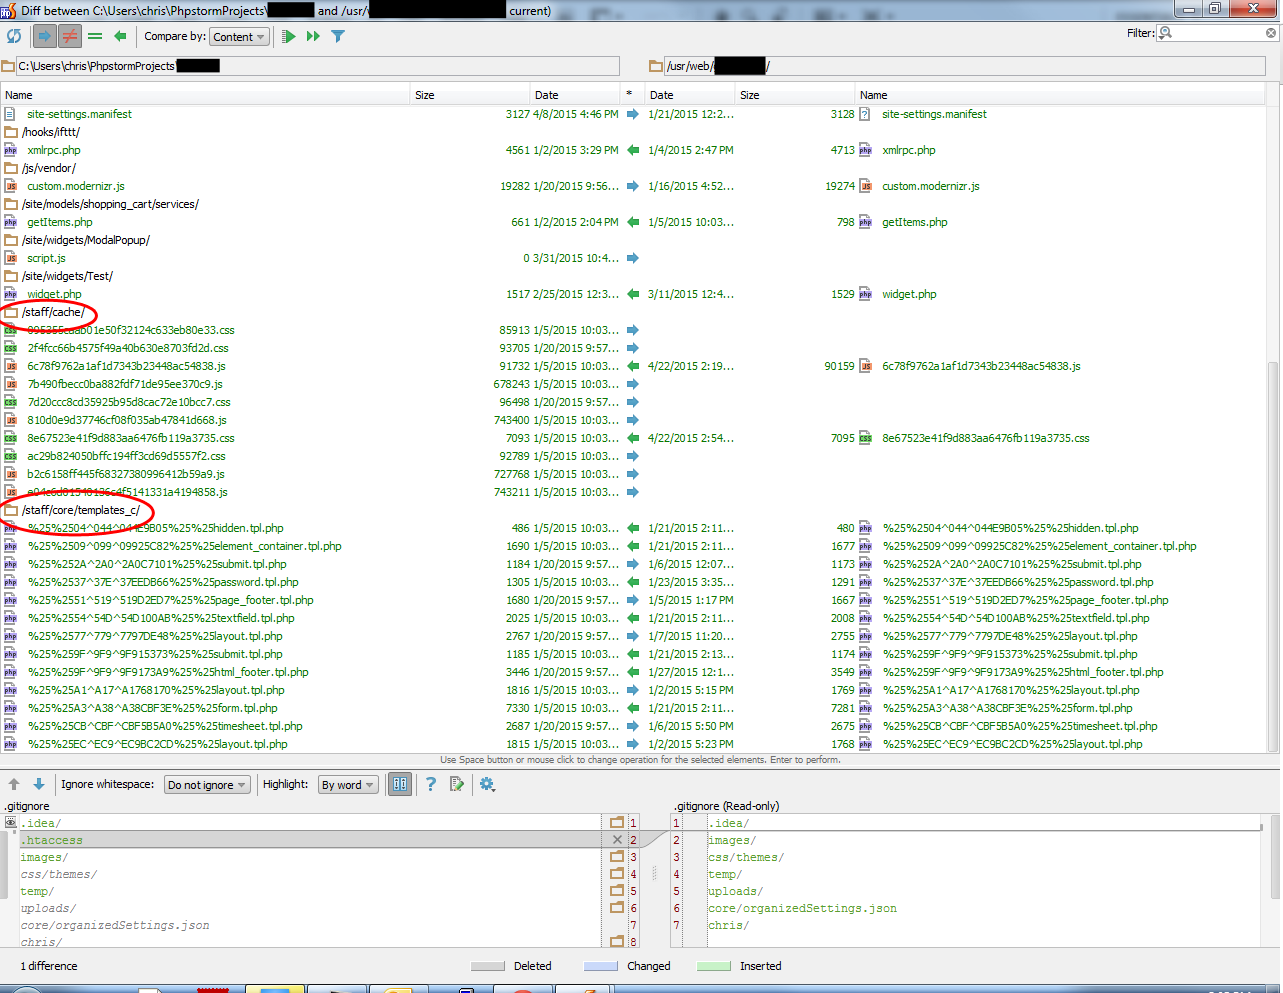This screenshot has height=993, width=1283.
Task: Toggle side-by-side viewer mode icon
Action: pos(399,784)
